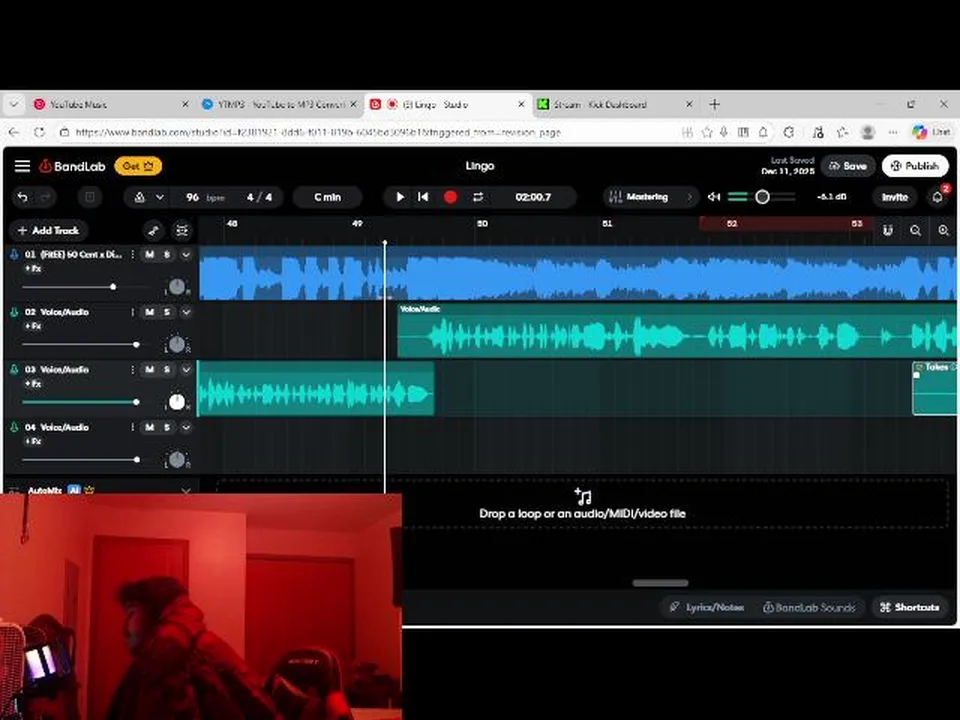960x720 pixels.
Task: Expand track 02 options chevron
Action: (186, 312)
